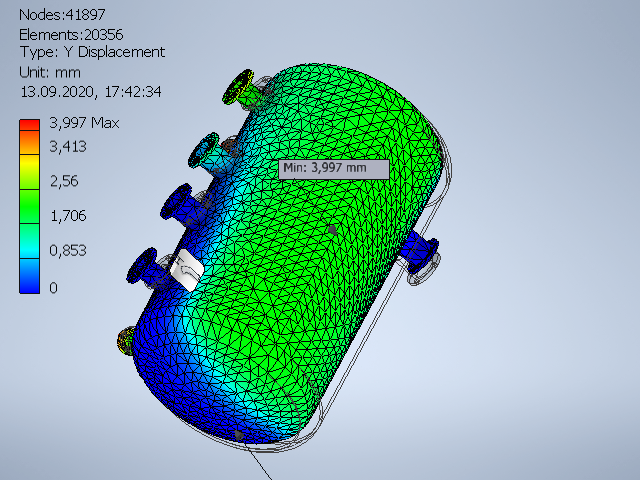Click the blue flanged nozzle on the vessel's right end
The height and width of the screenshot is (480, 640).
tap(420, 252)
